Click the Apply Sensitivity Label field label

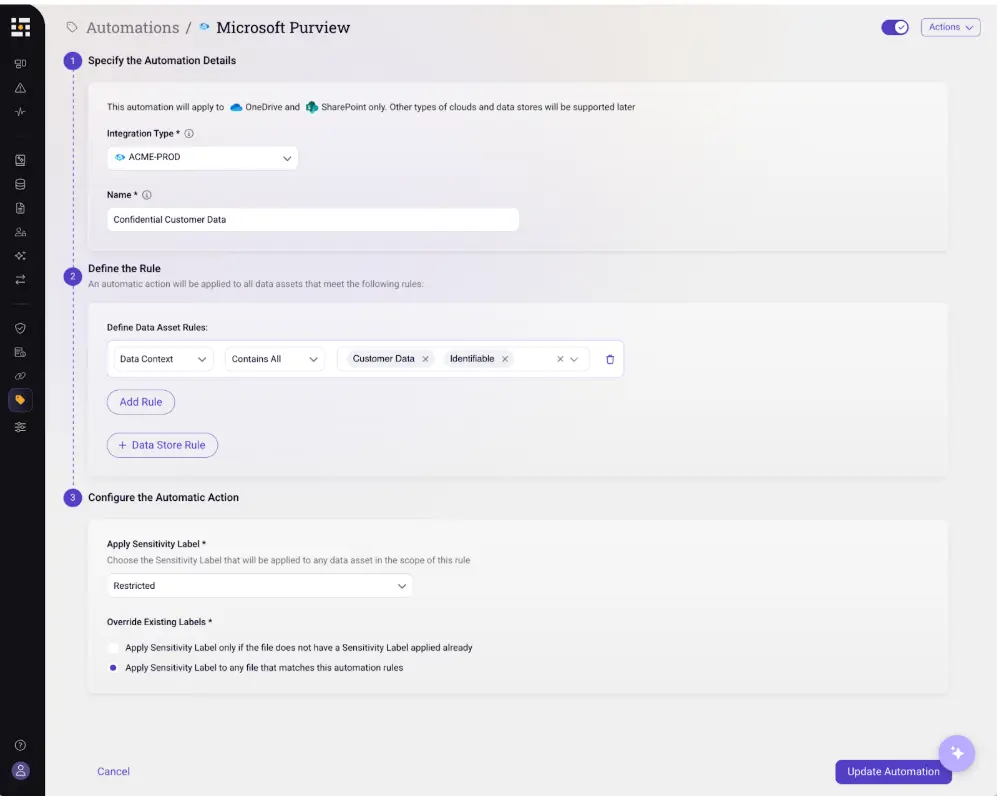pos(157,544)
